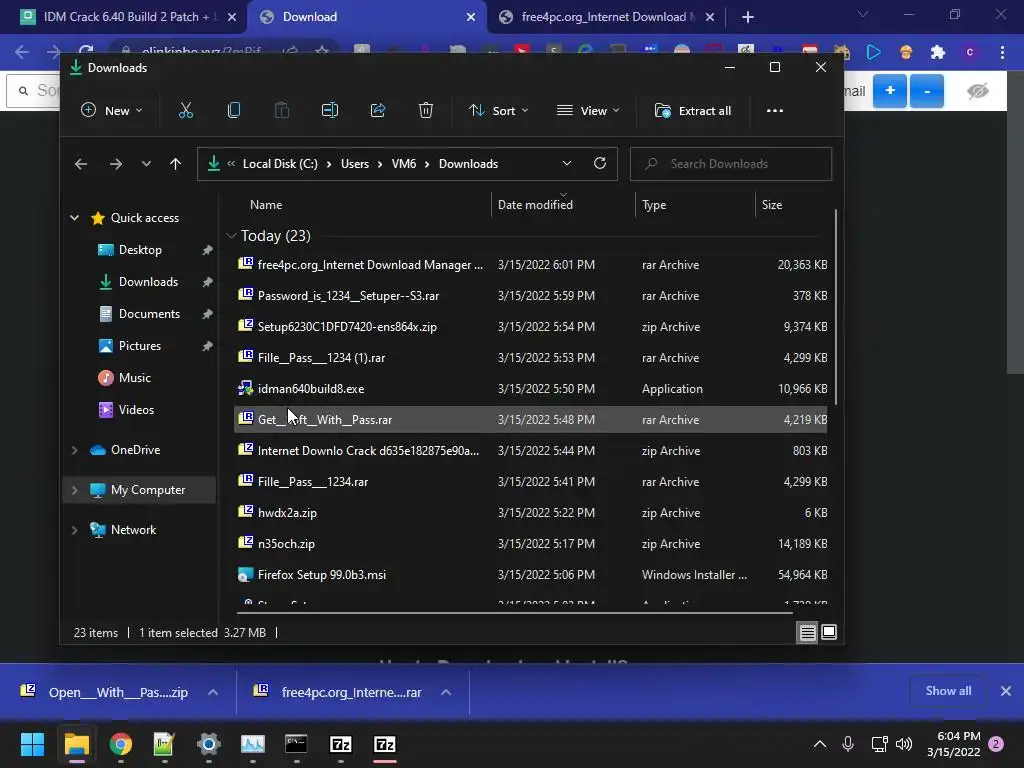Click the blue minus button in browser page

click(x=927, y=91)
